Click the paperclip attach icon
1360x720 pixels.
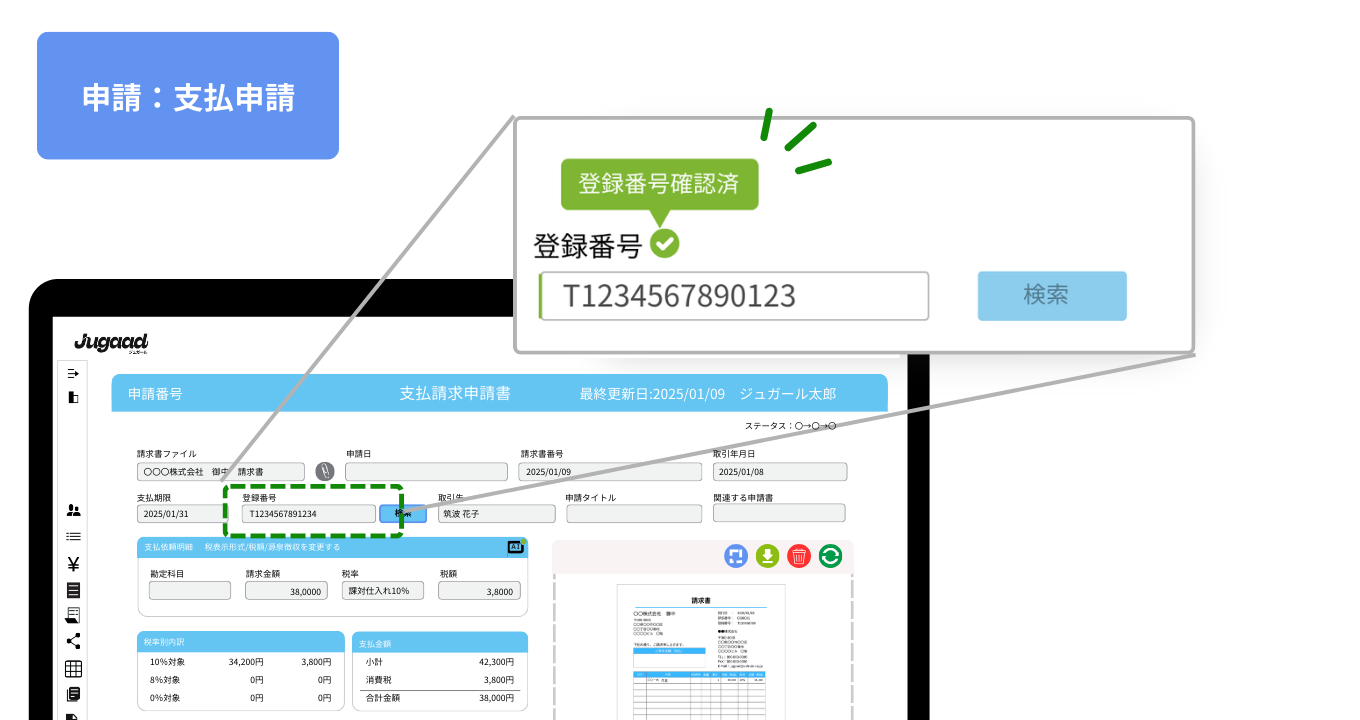325,471
